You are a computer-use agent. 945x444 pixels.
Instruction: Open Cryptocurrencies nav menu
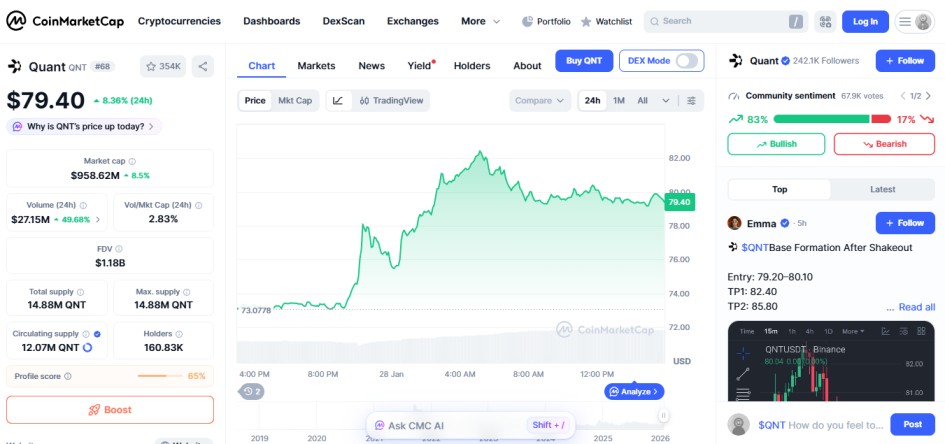pos(180,21)
